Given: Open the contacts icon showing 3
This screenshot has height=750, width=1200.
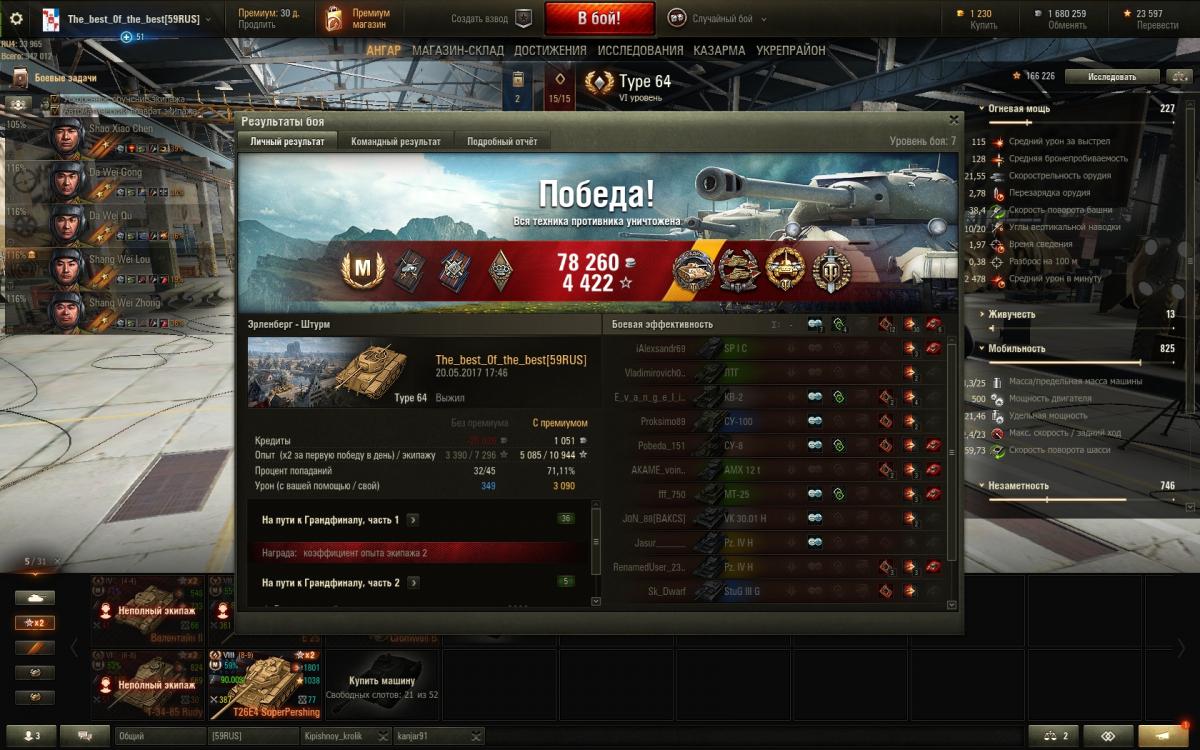Looking at the screenshot, I should pyautogui.click(x=31, y=736).
